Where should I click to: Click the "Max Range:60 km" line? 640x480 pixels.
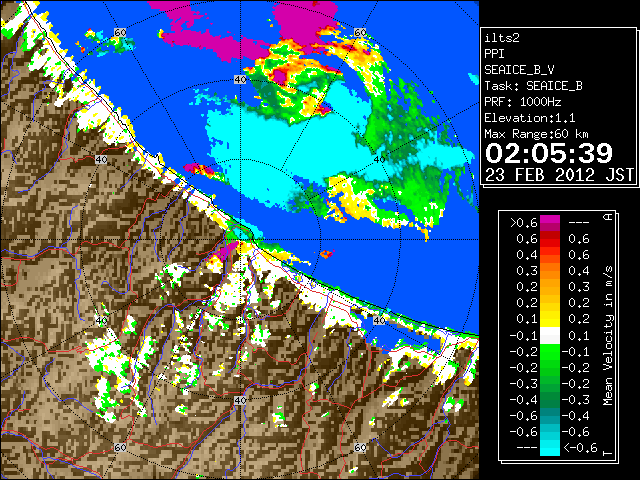[x=536, y=134]
